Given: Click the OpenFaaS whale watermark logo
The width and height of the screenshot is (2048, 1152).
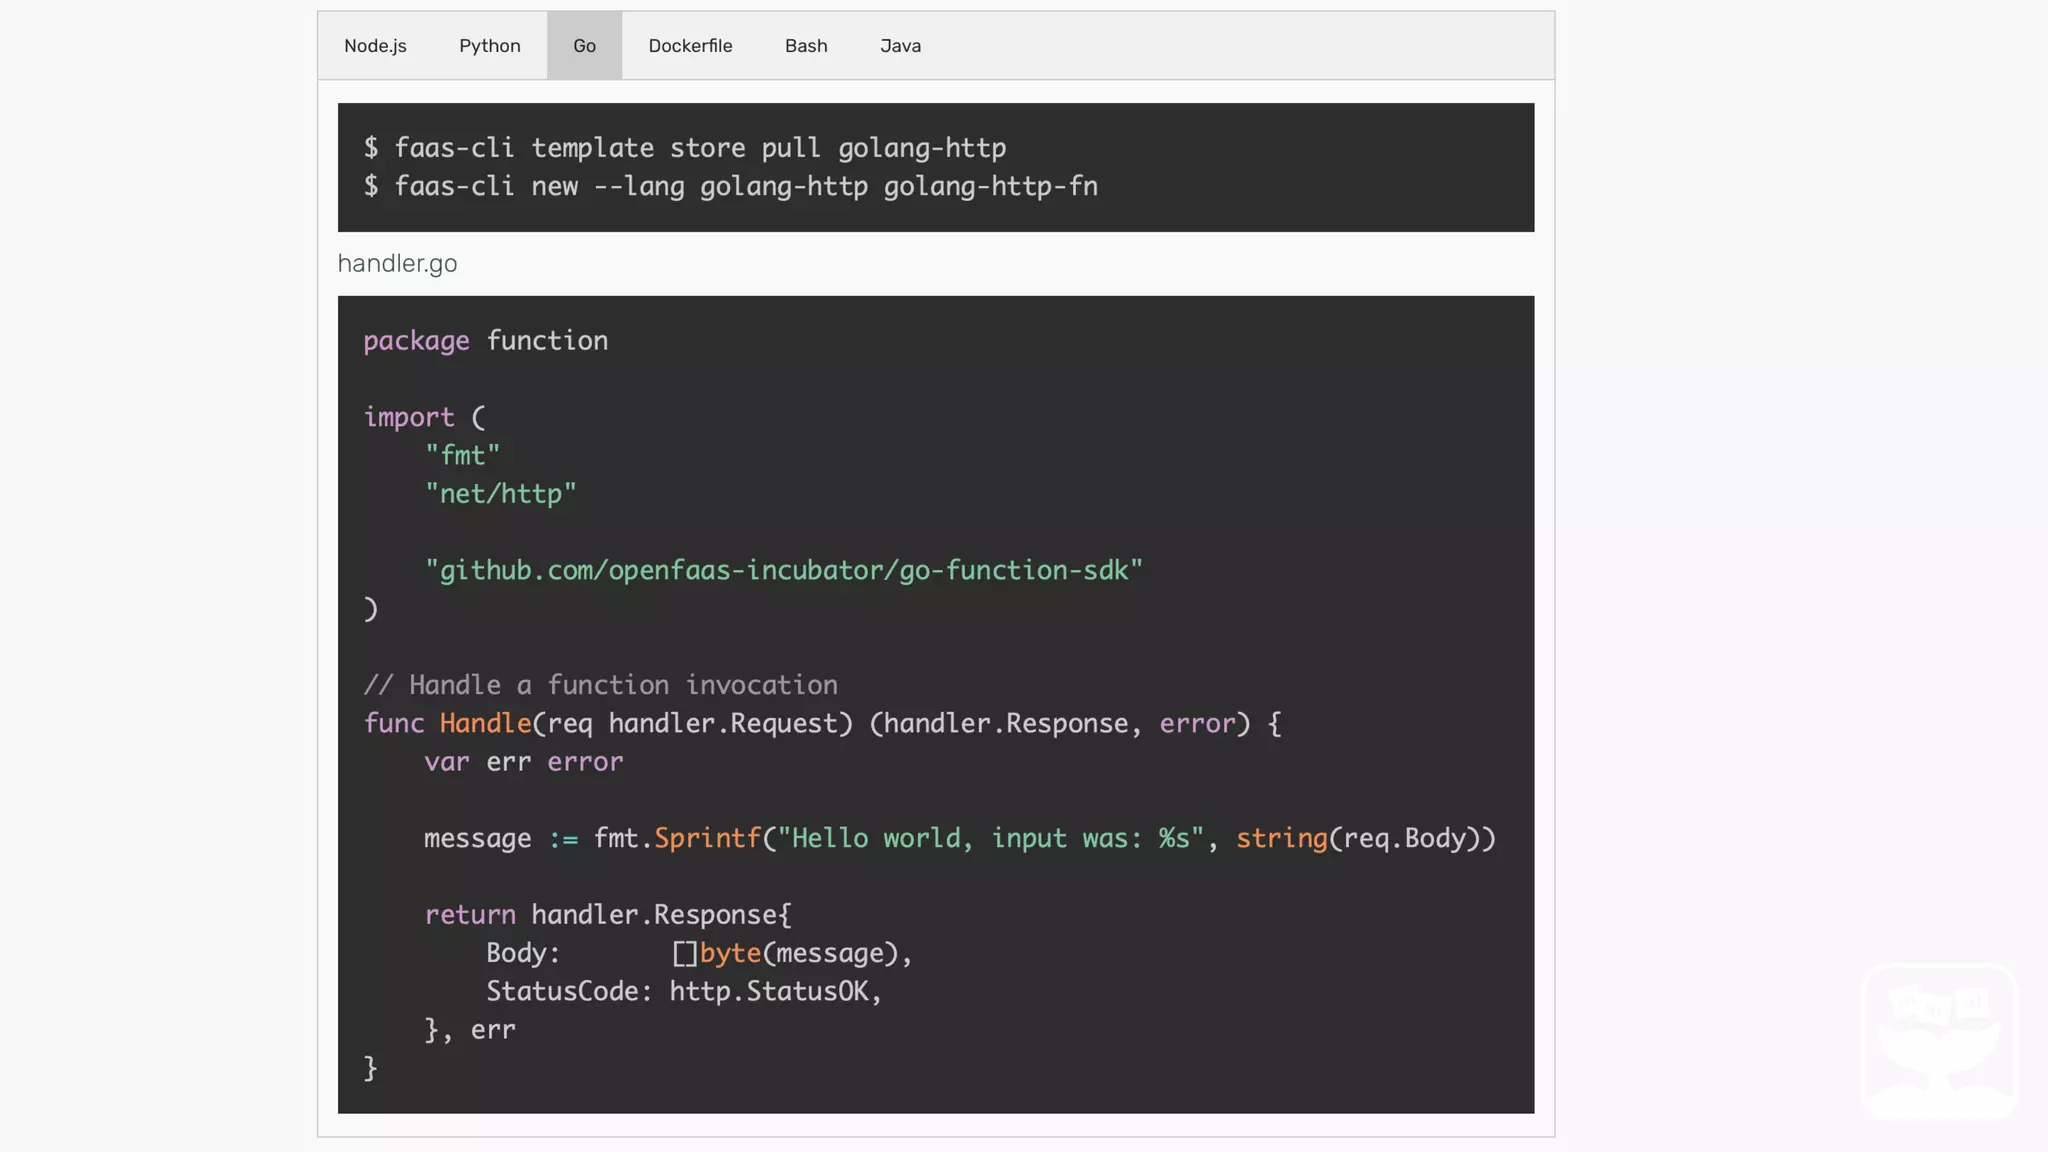Looking at the screenshot, I should 1938,1040.
